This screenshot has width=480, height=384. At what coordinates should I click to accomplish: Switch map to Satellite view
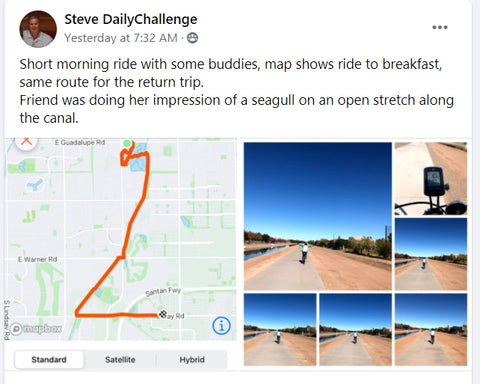pyautogui.click(x=120, y=360)
